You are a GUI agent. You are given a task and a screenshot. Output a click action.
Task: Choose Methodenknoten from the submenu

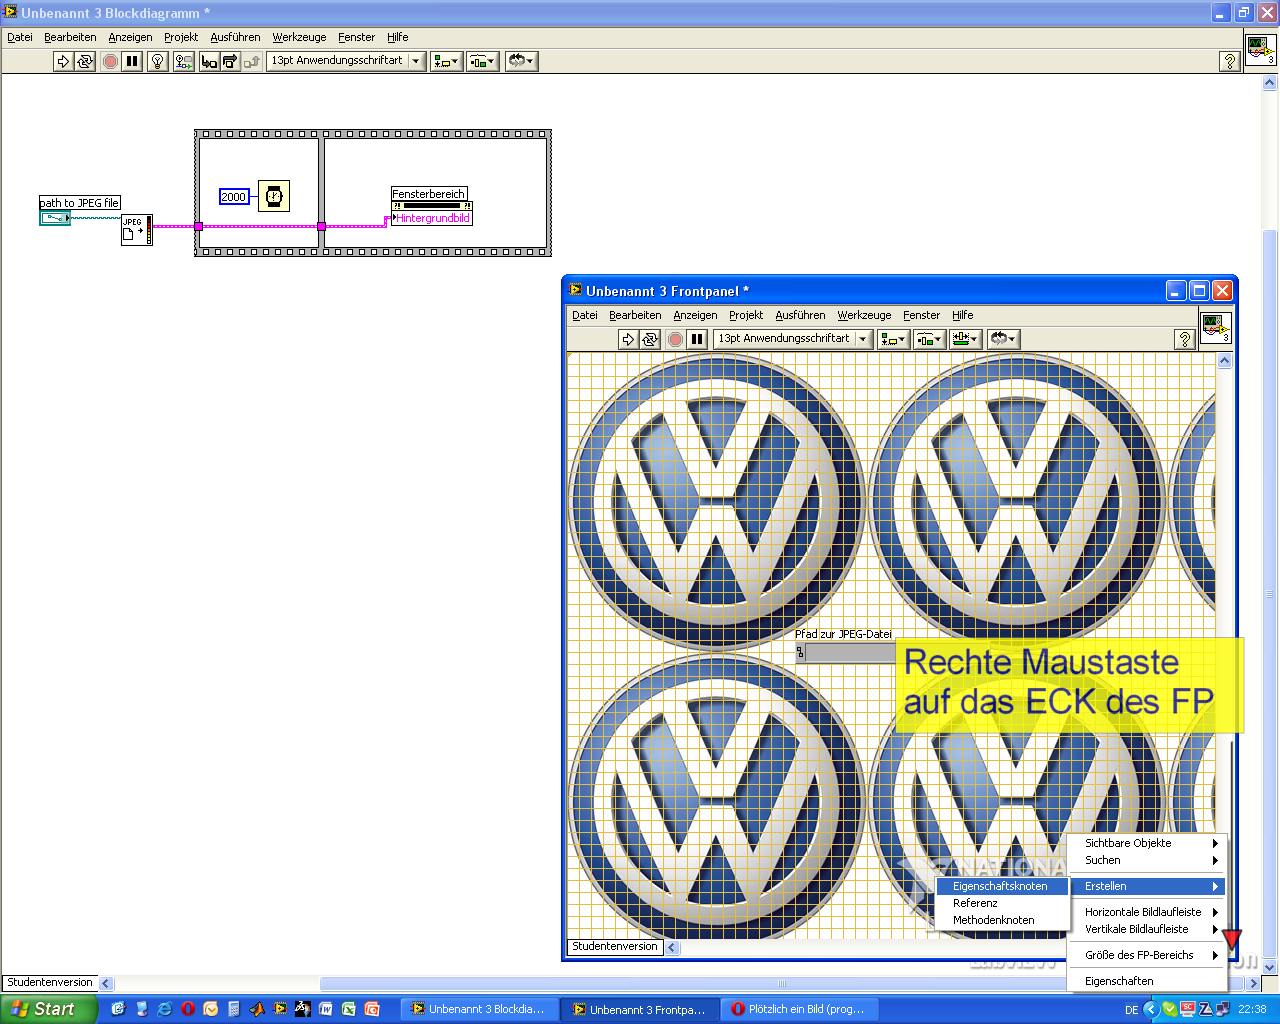(1002, 920)
